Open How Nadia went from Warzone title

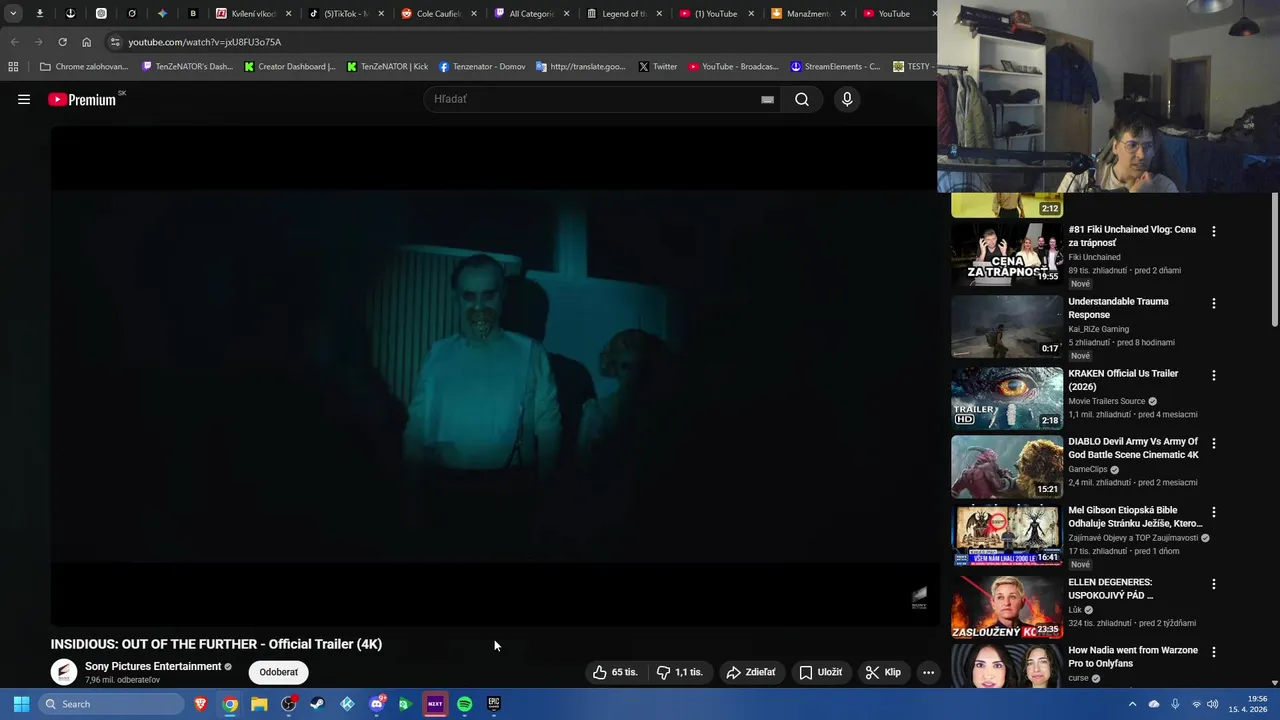[x=1133, y=657]
